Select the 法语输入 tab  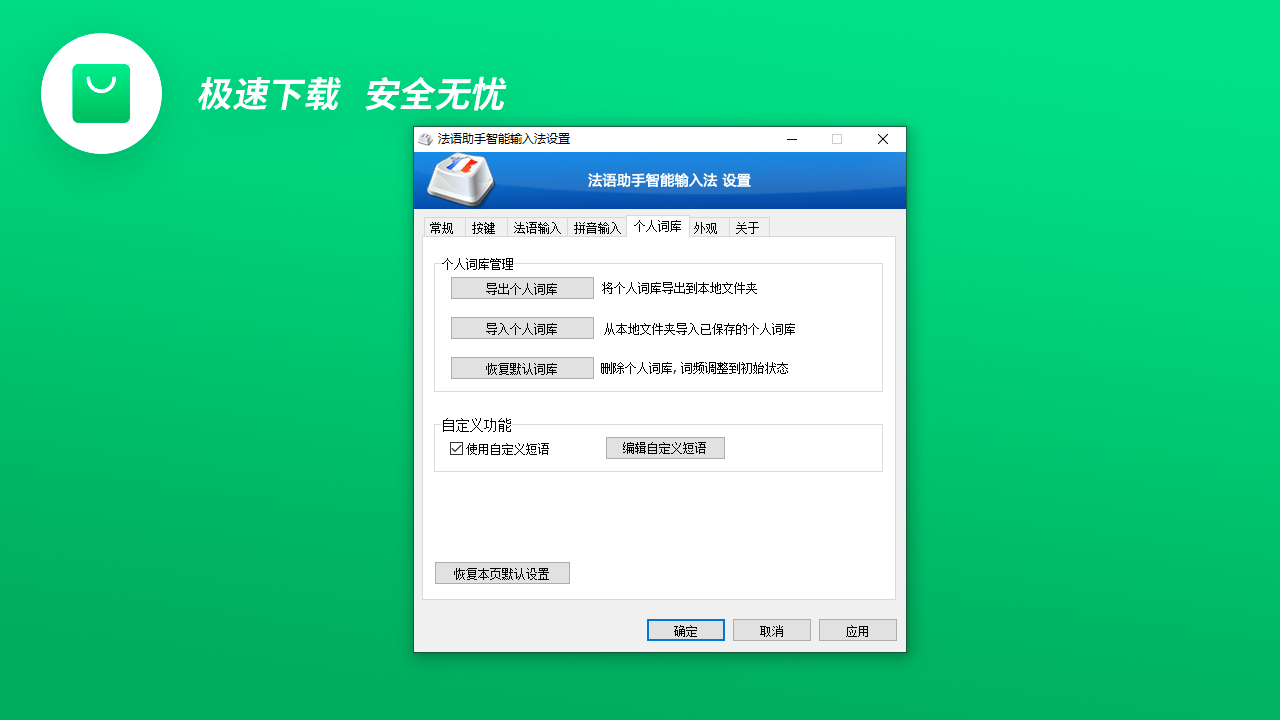[536, 227]
